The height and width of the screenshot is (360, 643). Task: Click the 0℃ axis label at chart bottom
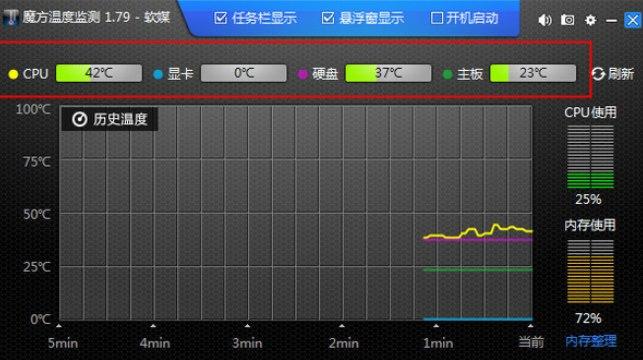(x=41, y=319)
